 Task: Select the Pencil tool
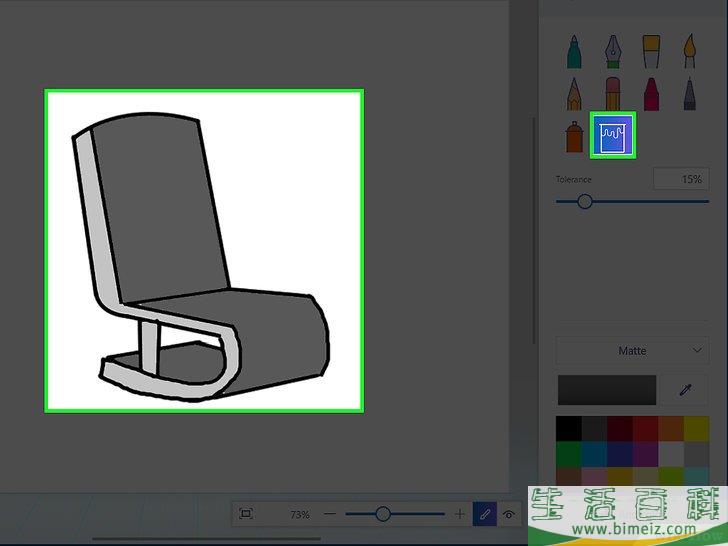[575, 95]
